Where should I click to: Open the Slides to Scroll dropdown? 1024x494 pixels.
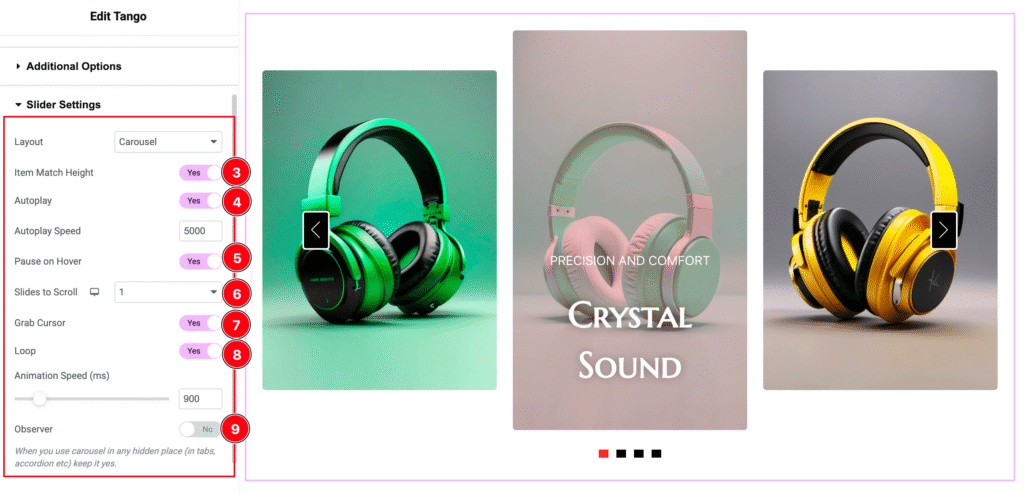tap(168, 292)
